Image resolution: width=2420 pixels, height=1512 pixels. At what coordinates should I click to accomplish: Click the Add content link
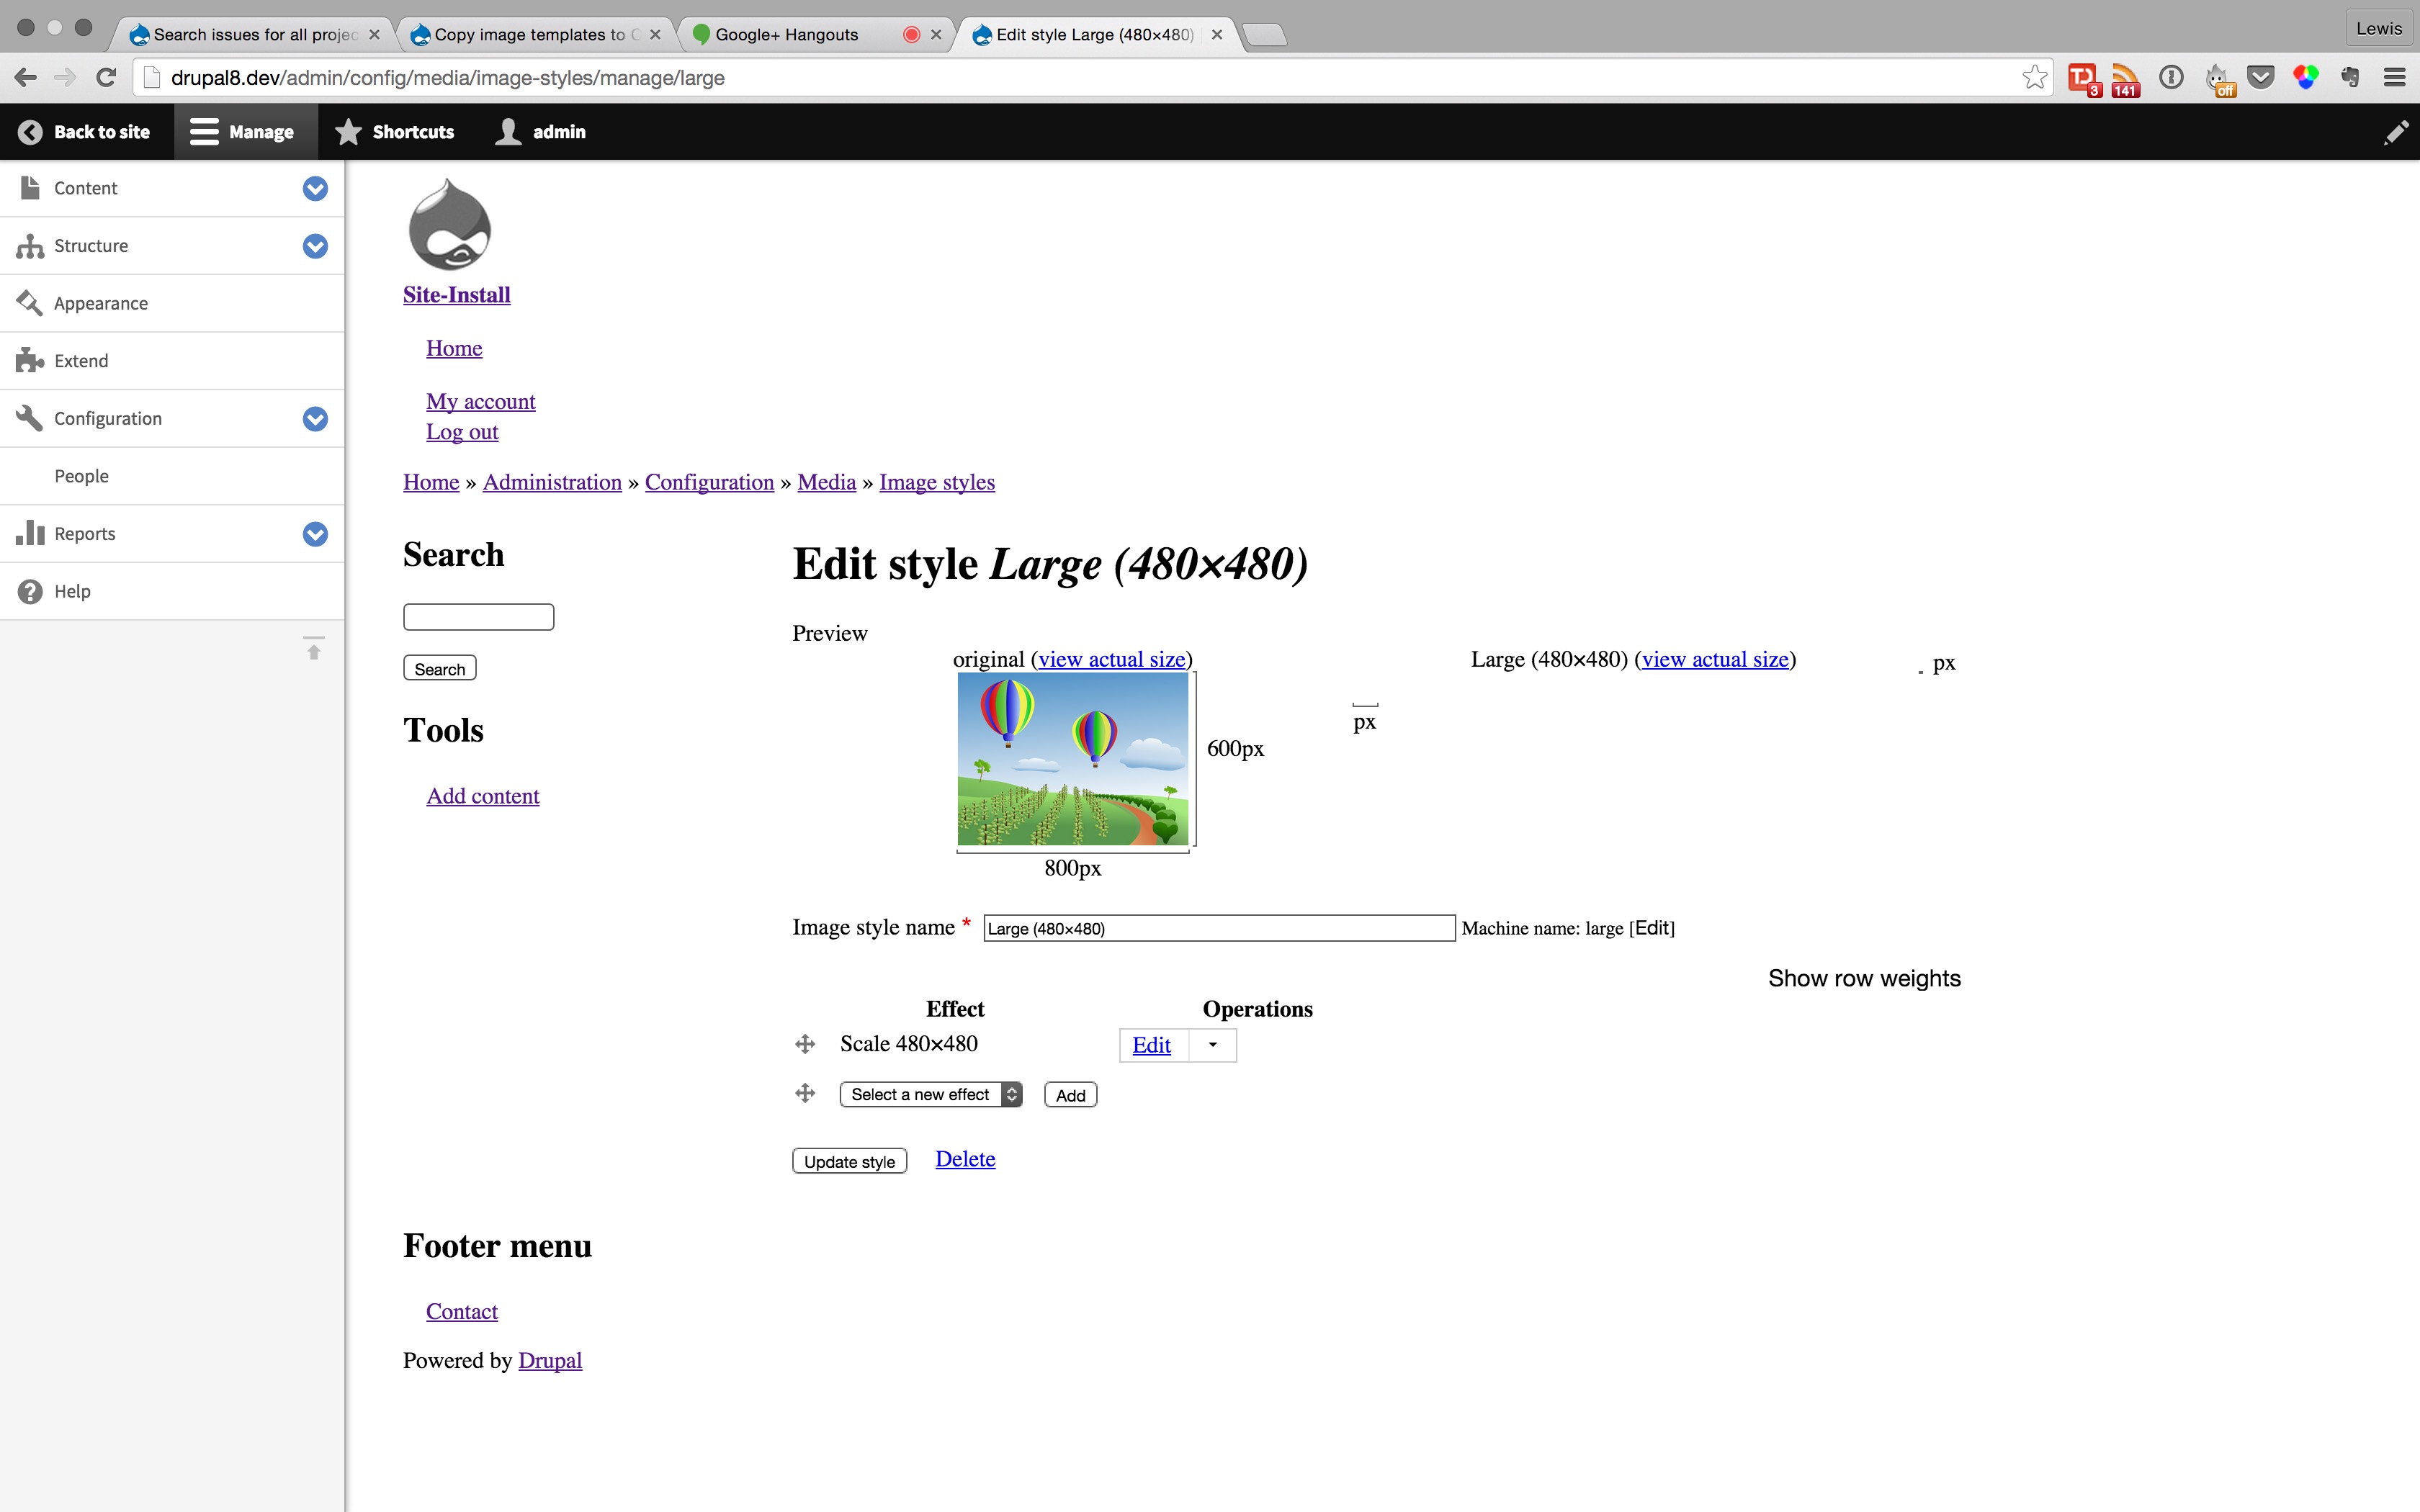click(x=483, y=796)
